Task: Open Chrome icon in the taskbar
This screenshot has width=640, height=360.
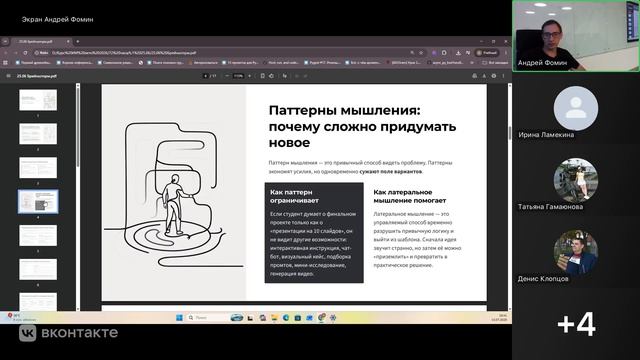Action: pos(322,317)
